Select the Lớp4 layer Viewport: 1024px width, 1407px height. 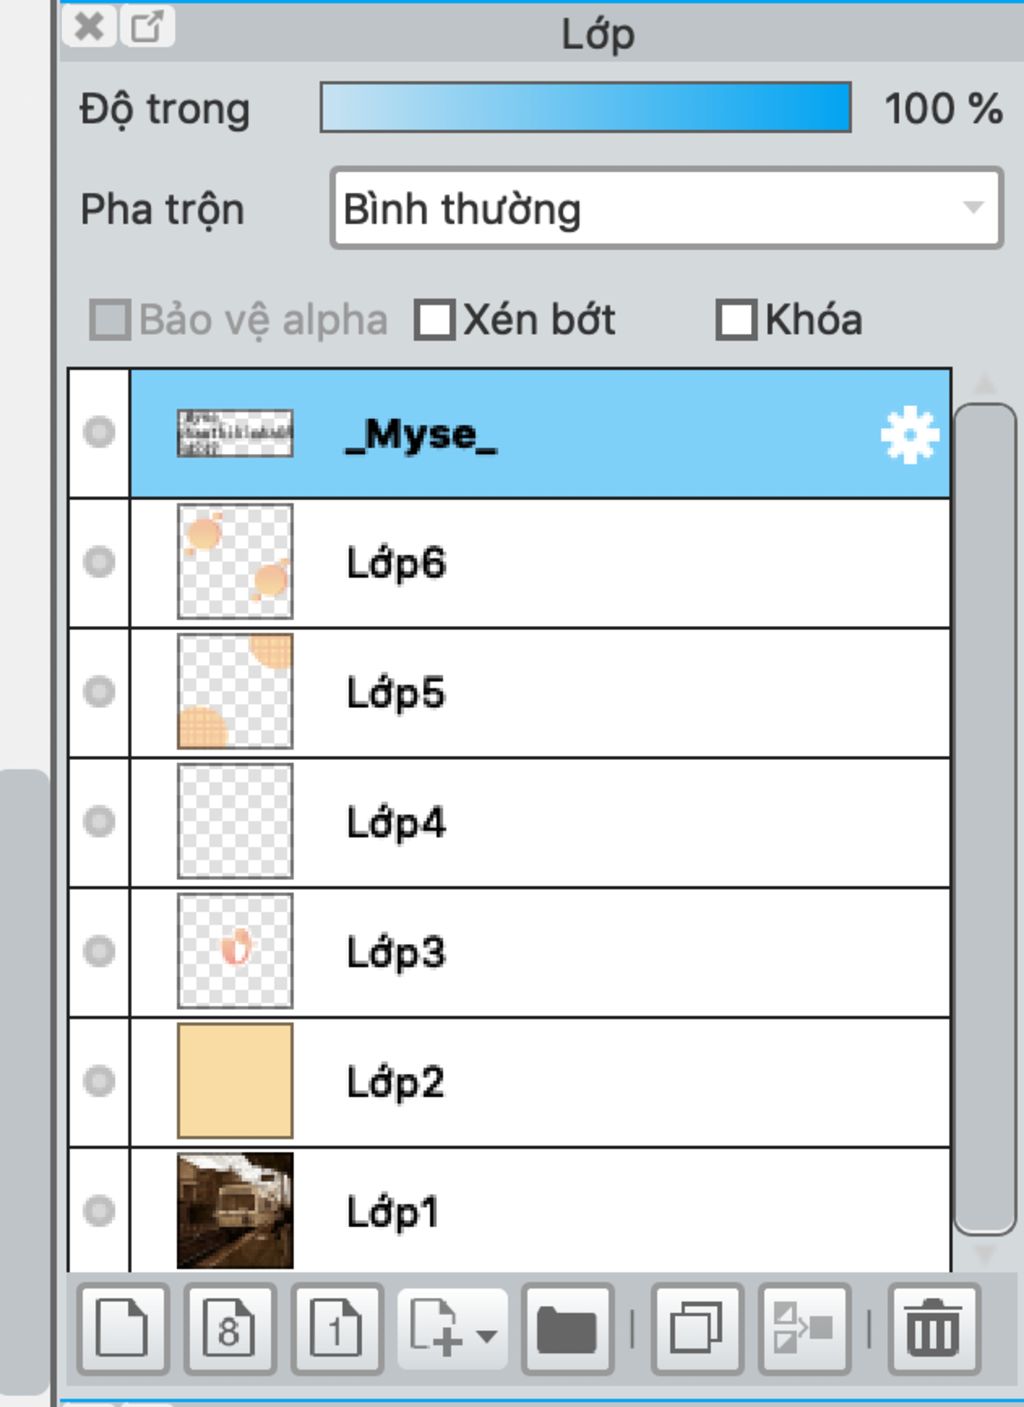click(540, 822)
